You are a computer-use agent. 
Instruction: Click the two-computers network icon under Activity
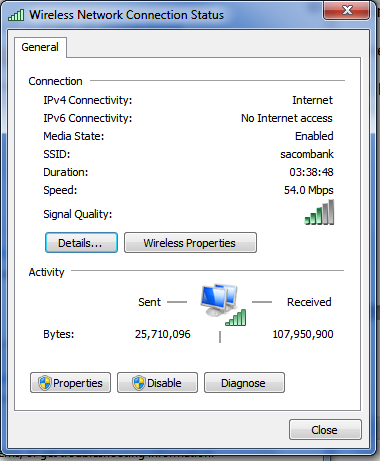pos(219,300)
